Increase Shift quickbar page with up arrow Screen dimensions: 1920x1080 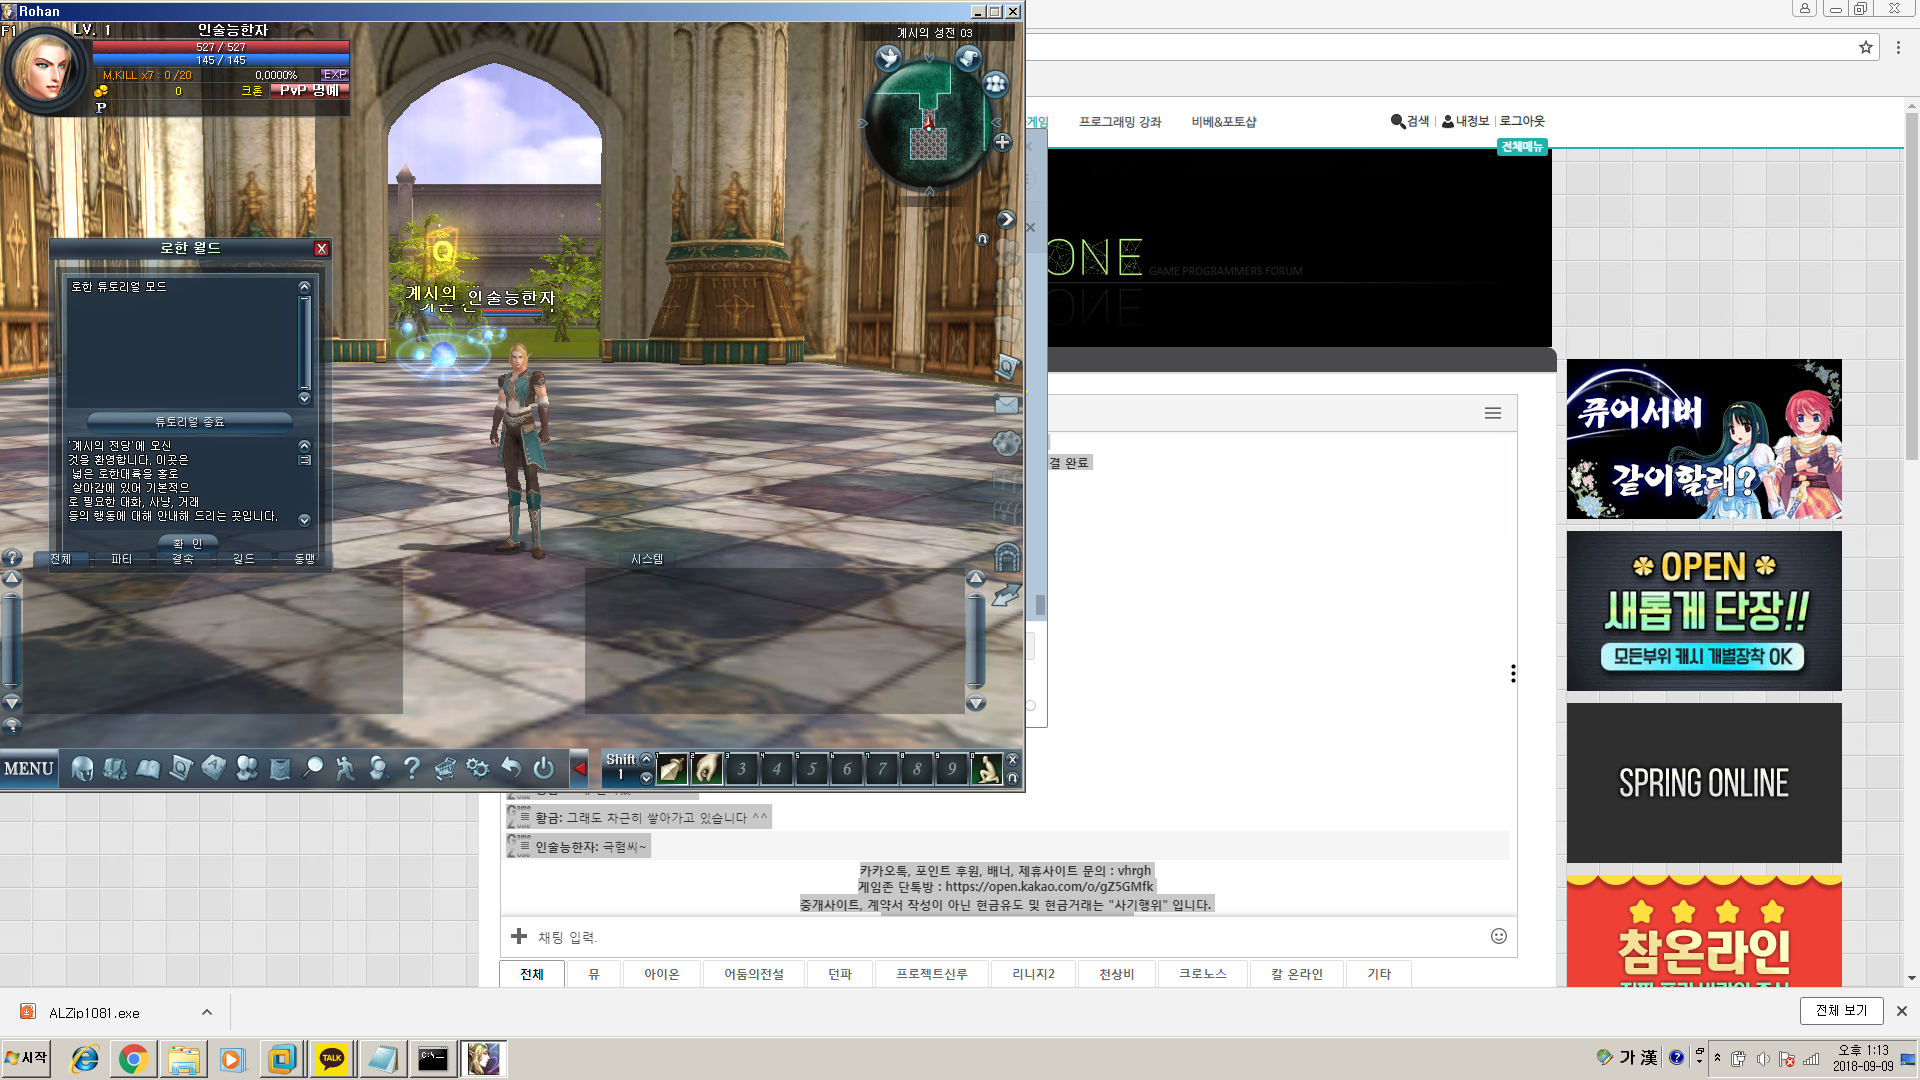click(x=646, y=759)
